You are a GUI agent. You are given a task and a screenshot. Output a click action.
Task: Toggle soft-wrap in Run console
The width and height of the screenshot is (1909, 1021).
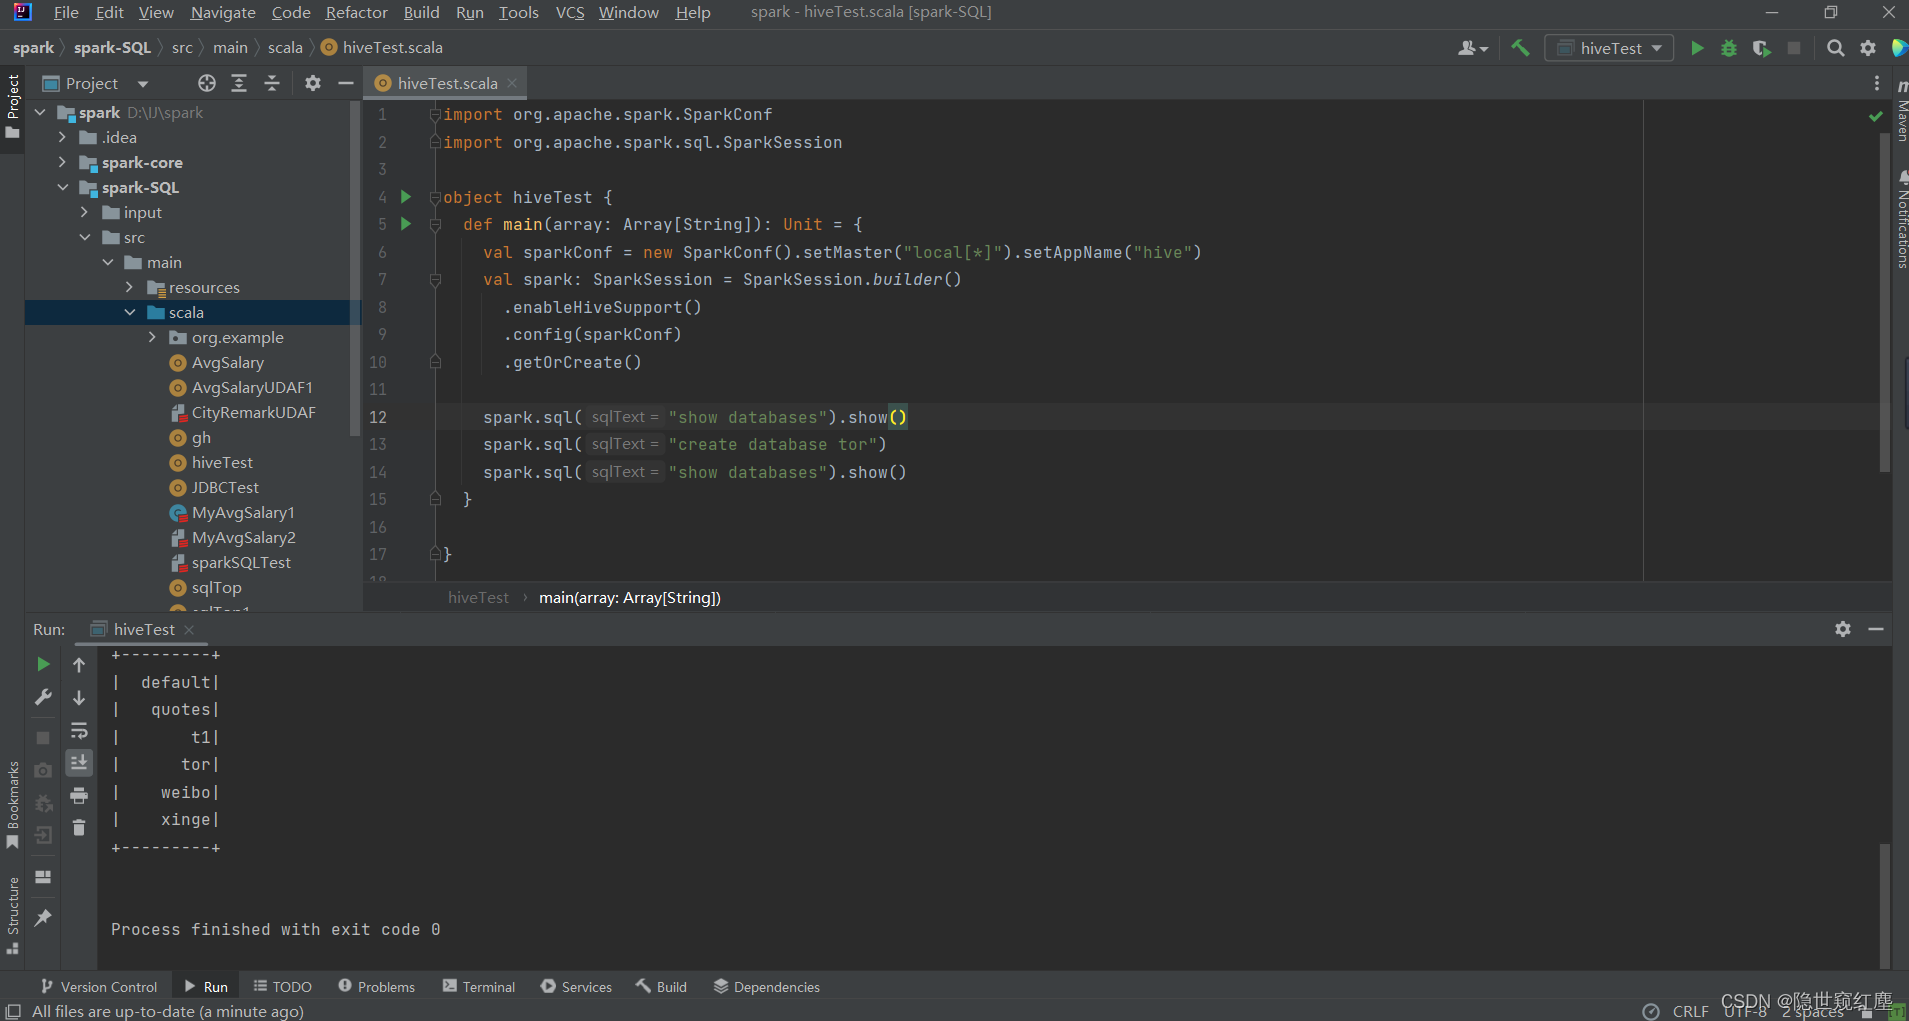click(79, 730)
